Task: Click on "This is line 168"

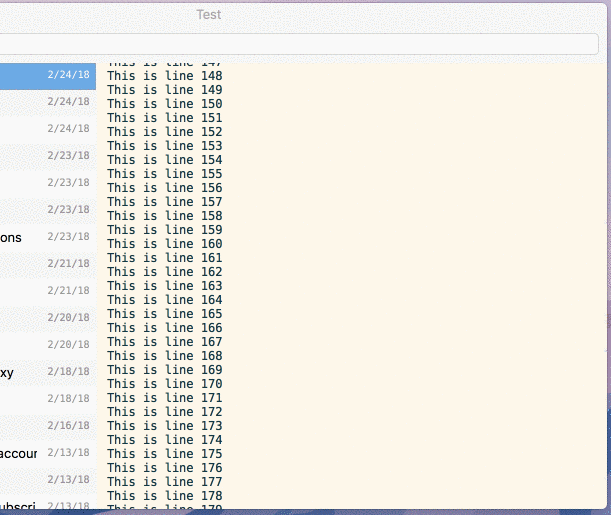Action: 165,356
